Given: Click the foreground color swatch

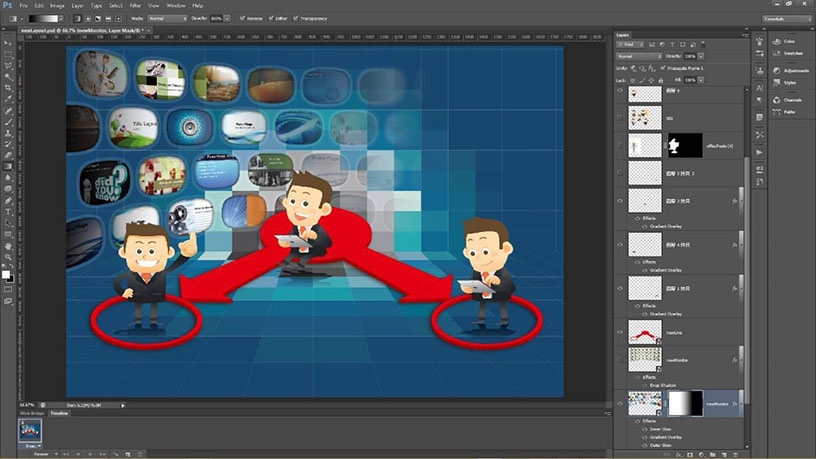Looking at the screenshot, I should tap(5, 272).
